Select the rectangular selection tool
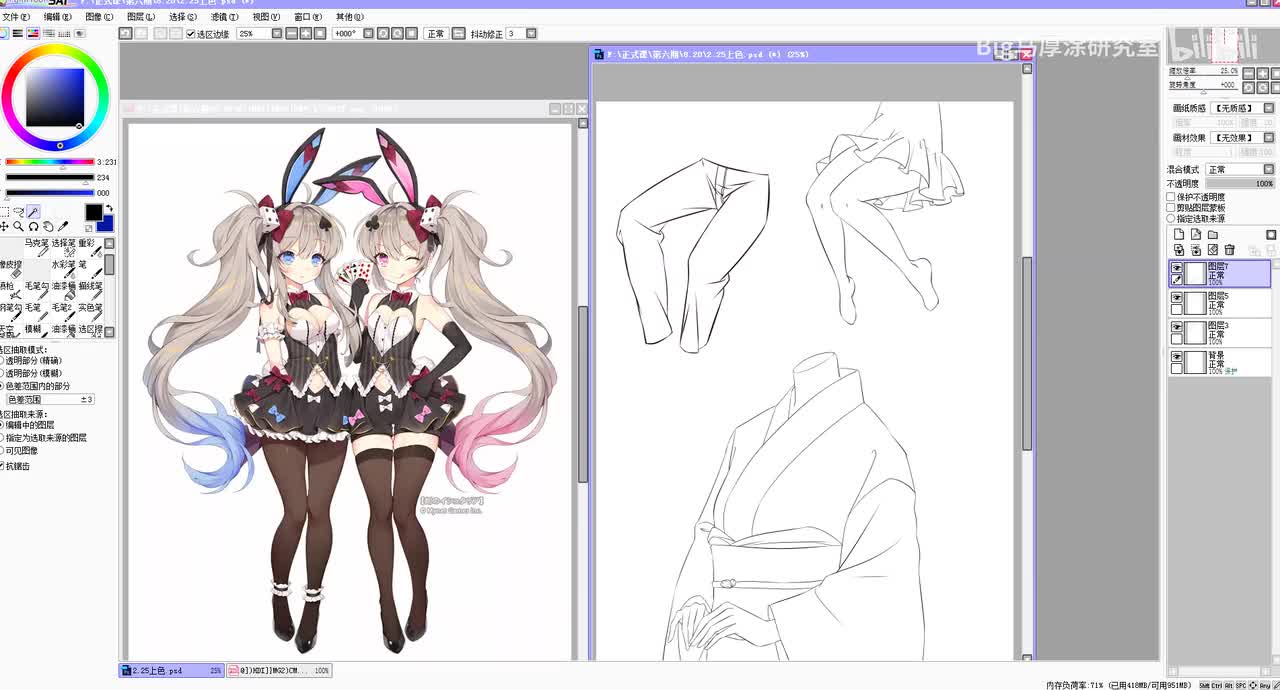The width and height of the screenshot is (1280, 690). pos(4,212)
